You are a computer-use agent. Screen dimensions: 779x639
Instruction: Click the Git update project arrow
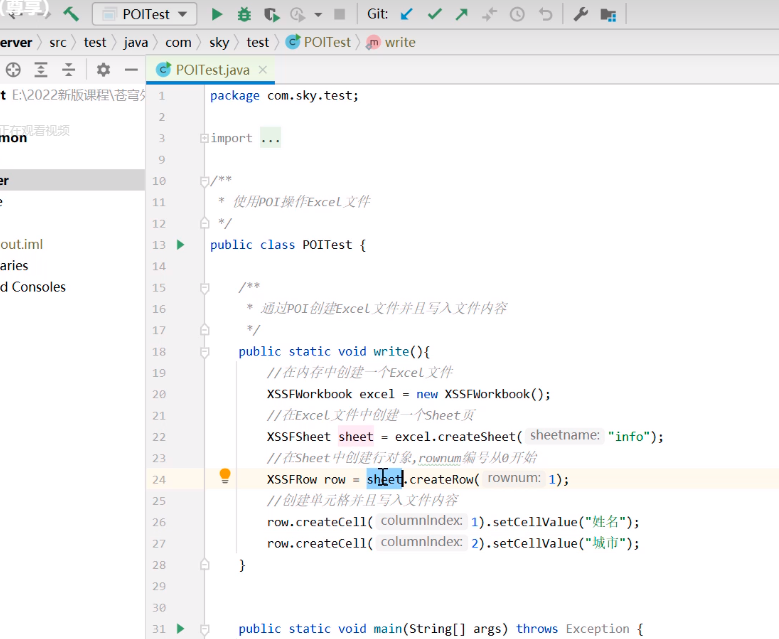(x=406, y=14)
